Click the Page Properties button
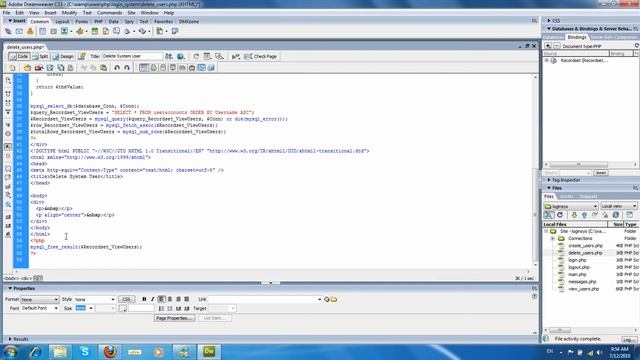Screen dimensions: 640x360 tap(174, 318)
